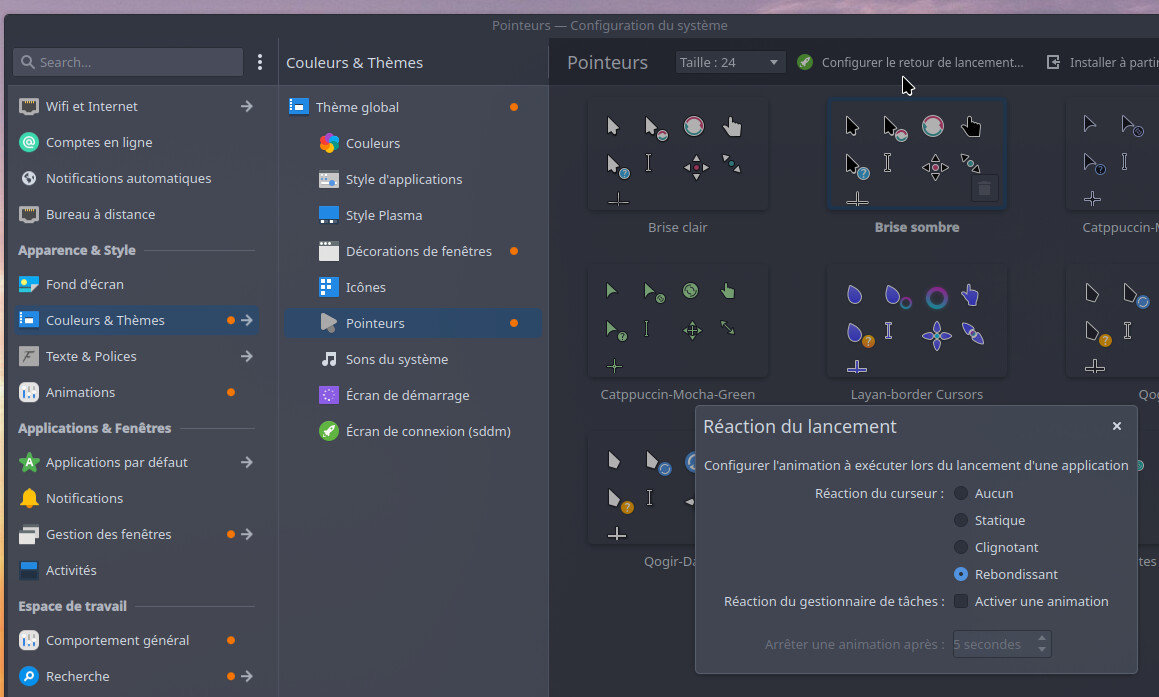The width and height of the screenshot is (1159, 697).
Task: Open Icônes settings page
Action: (x=365, y=287)
